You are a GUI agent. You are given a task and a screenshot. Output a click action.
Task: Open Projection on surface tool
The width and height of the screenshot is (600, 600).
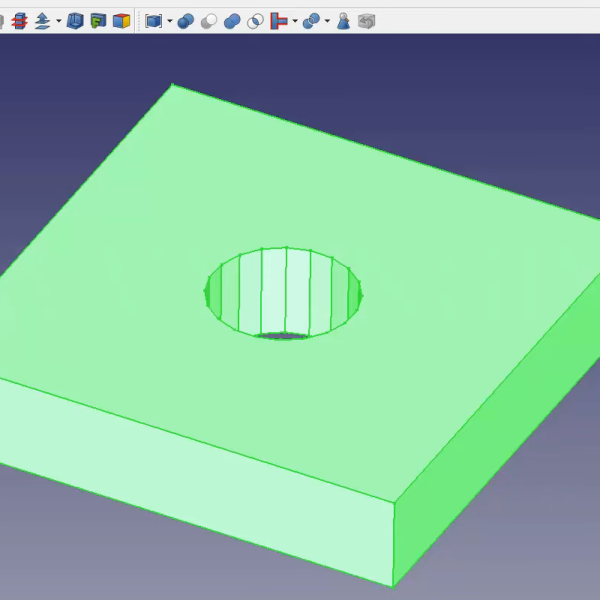(98, 21)
